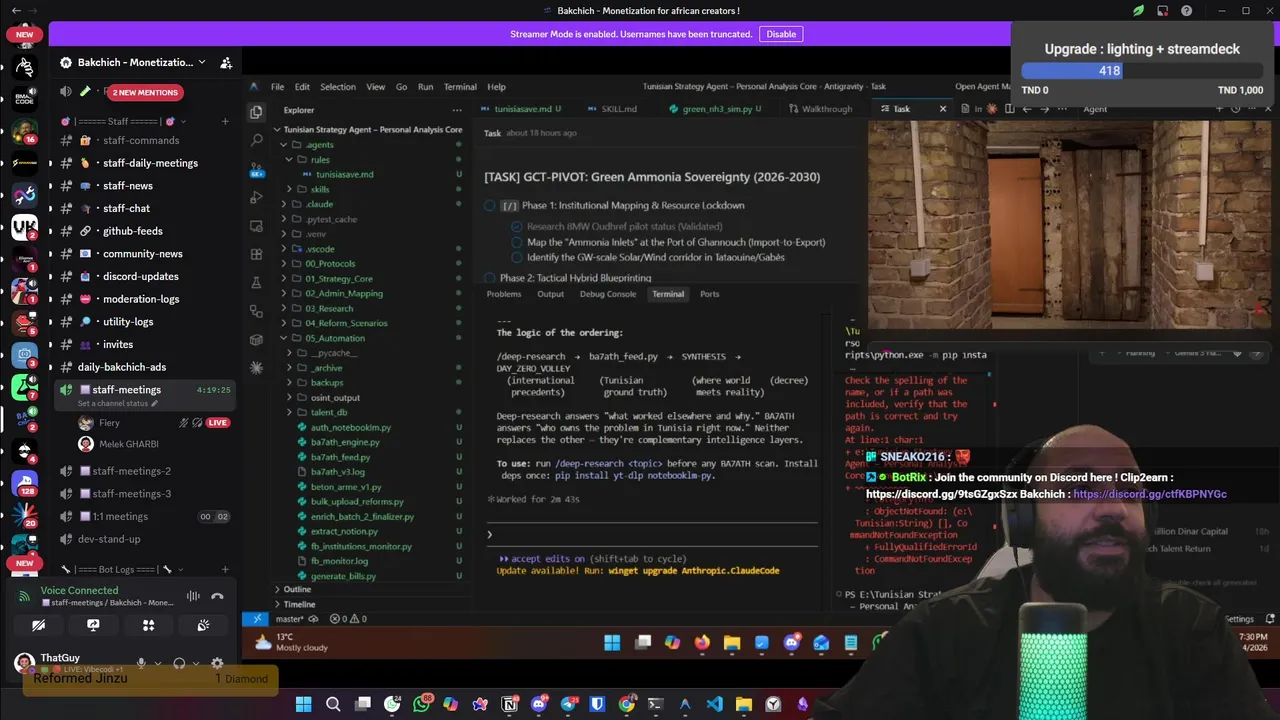Viewport: 1280px width, 720px height.
Task: Click Disable on the Streamer Mode banner
Action: tap(781, 34)
